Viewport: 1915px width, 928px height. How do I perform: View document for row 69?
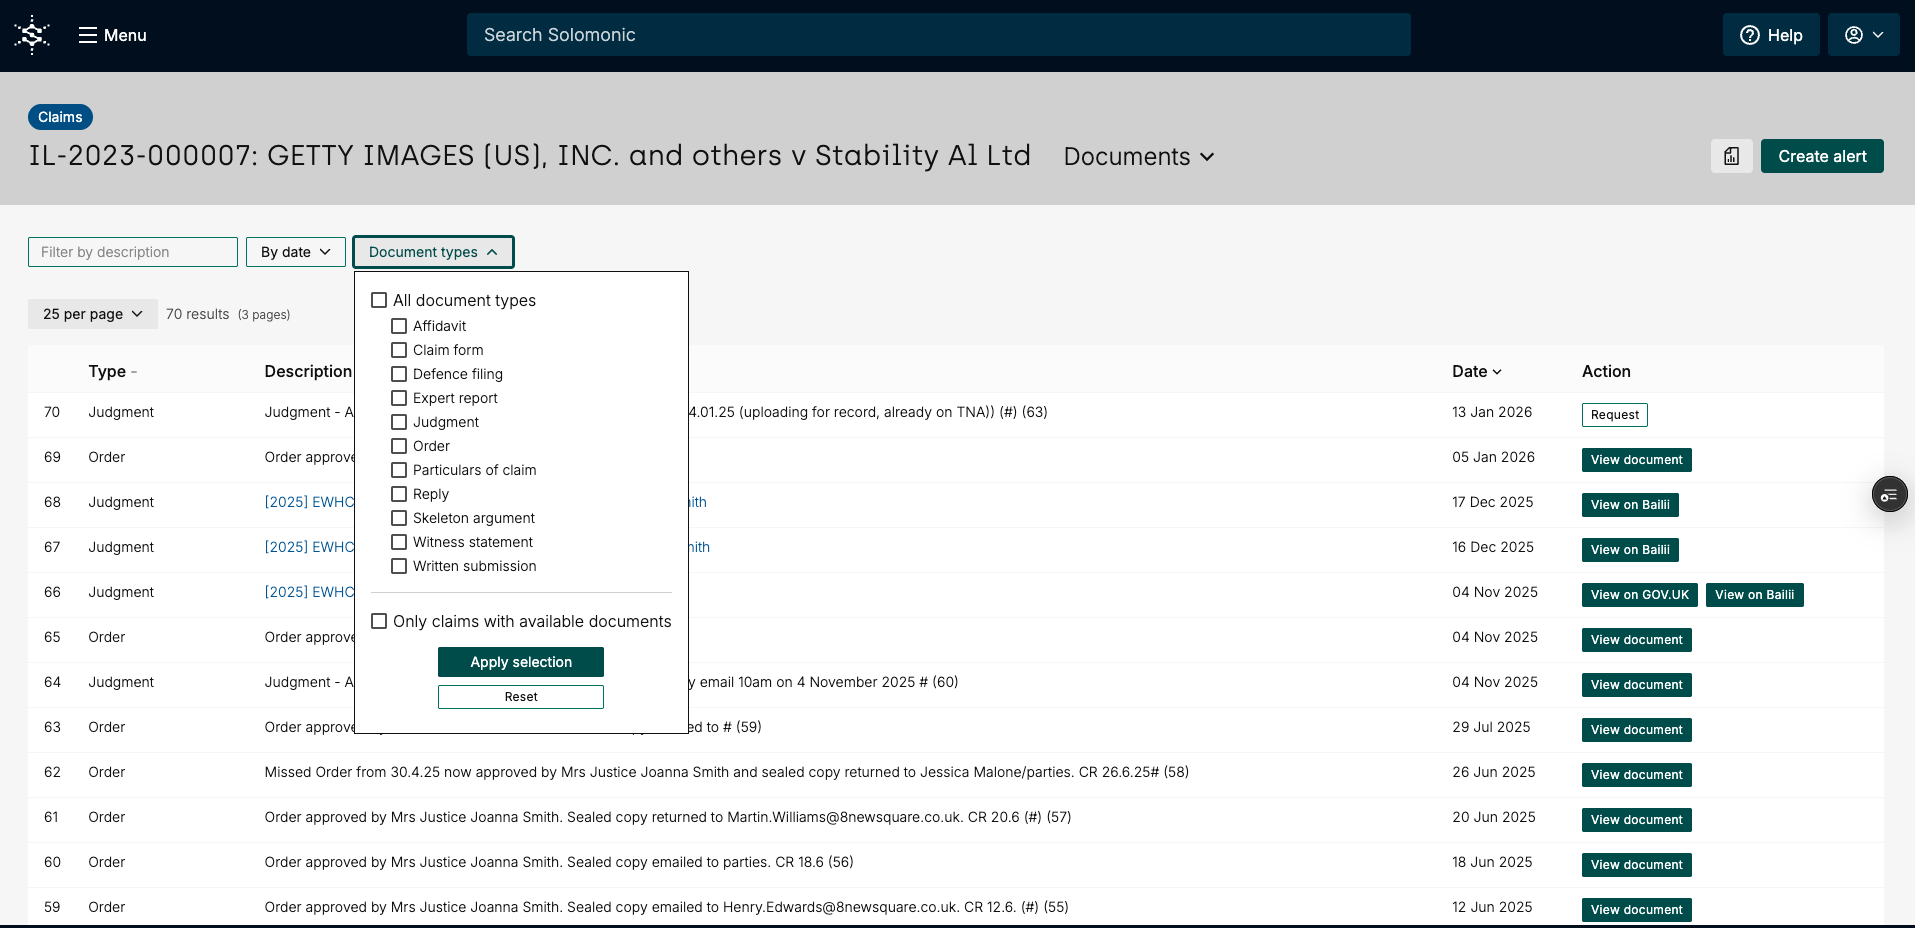click(x=1636, y=460)
